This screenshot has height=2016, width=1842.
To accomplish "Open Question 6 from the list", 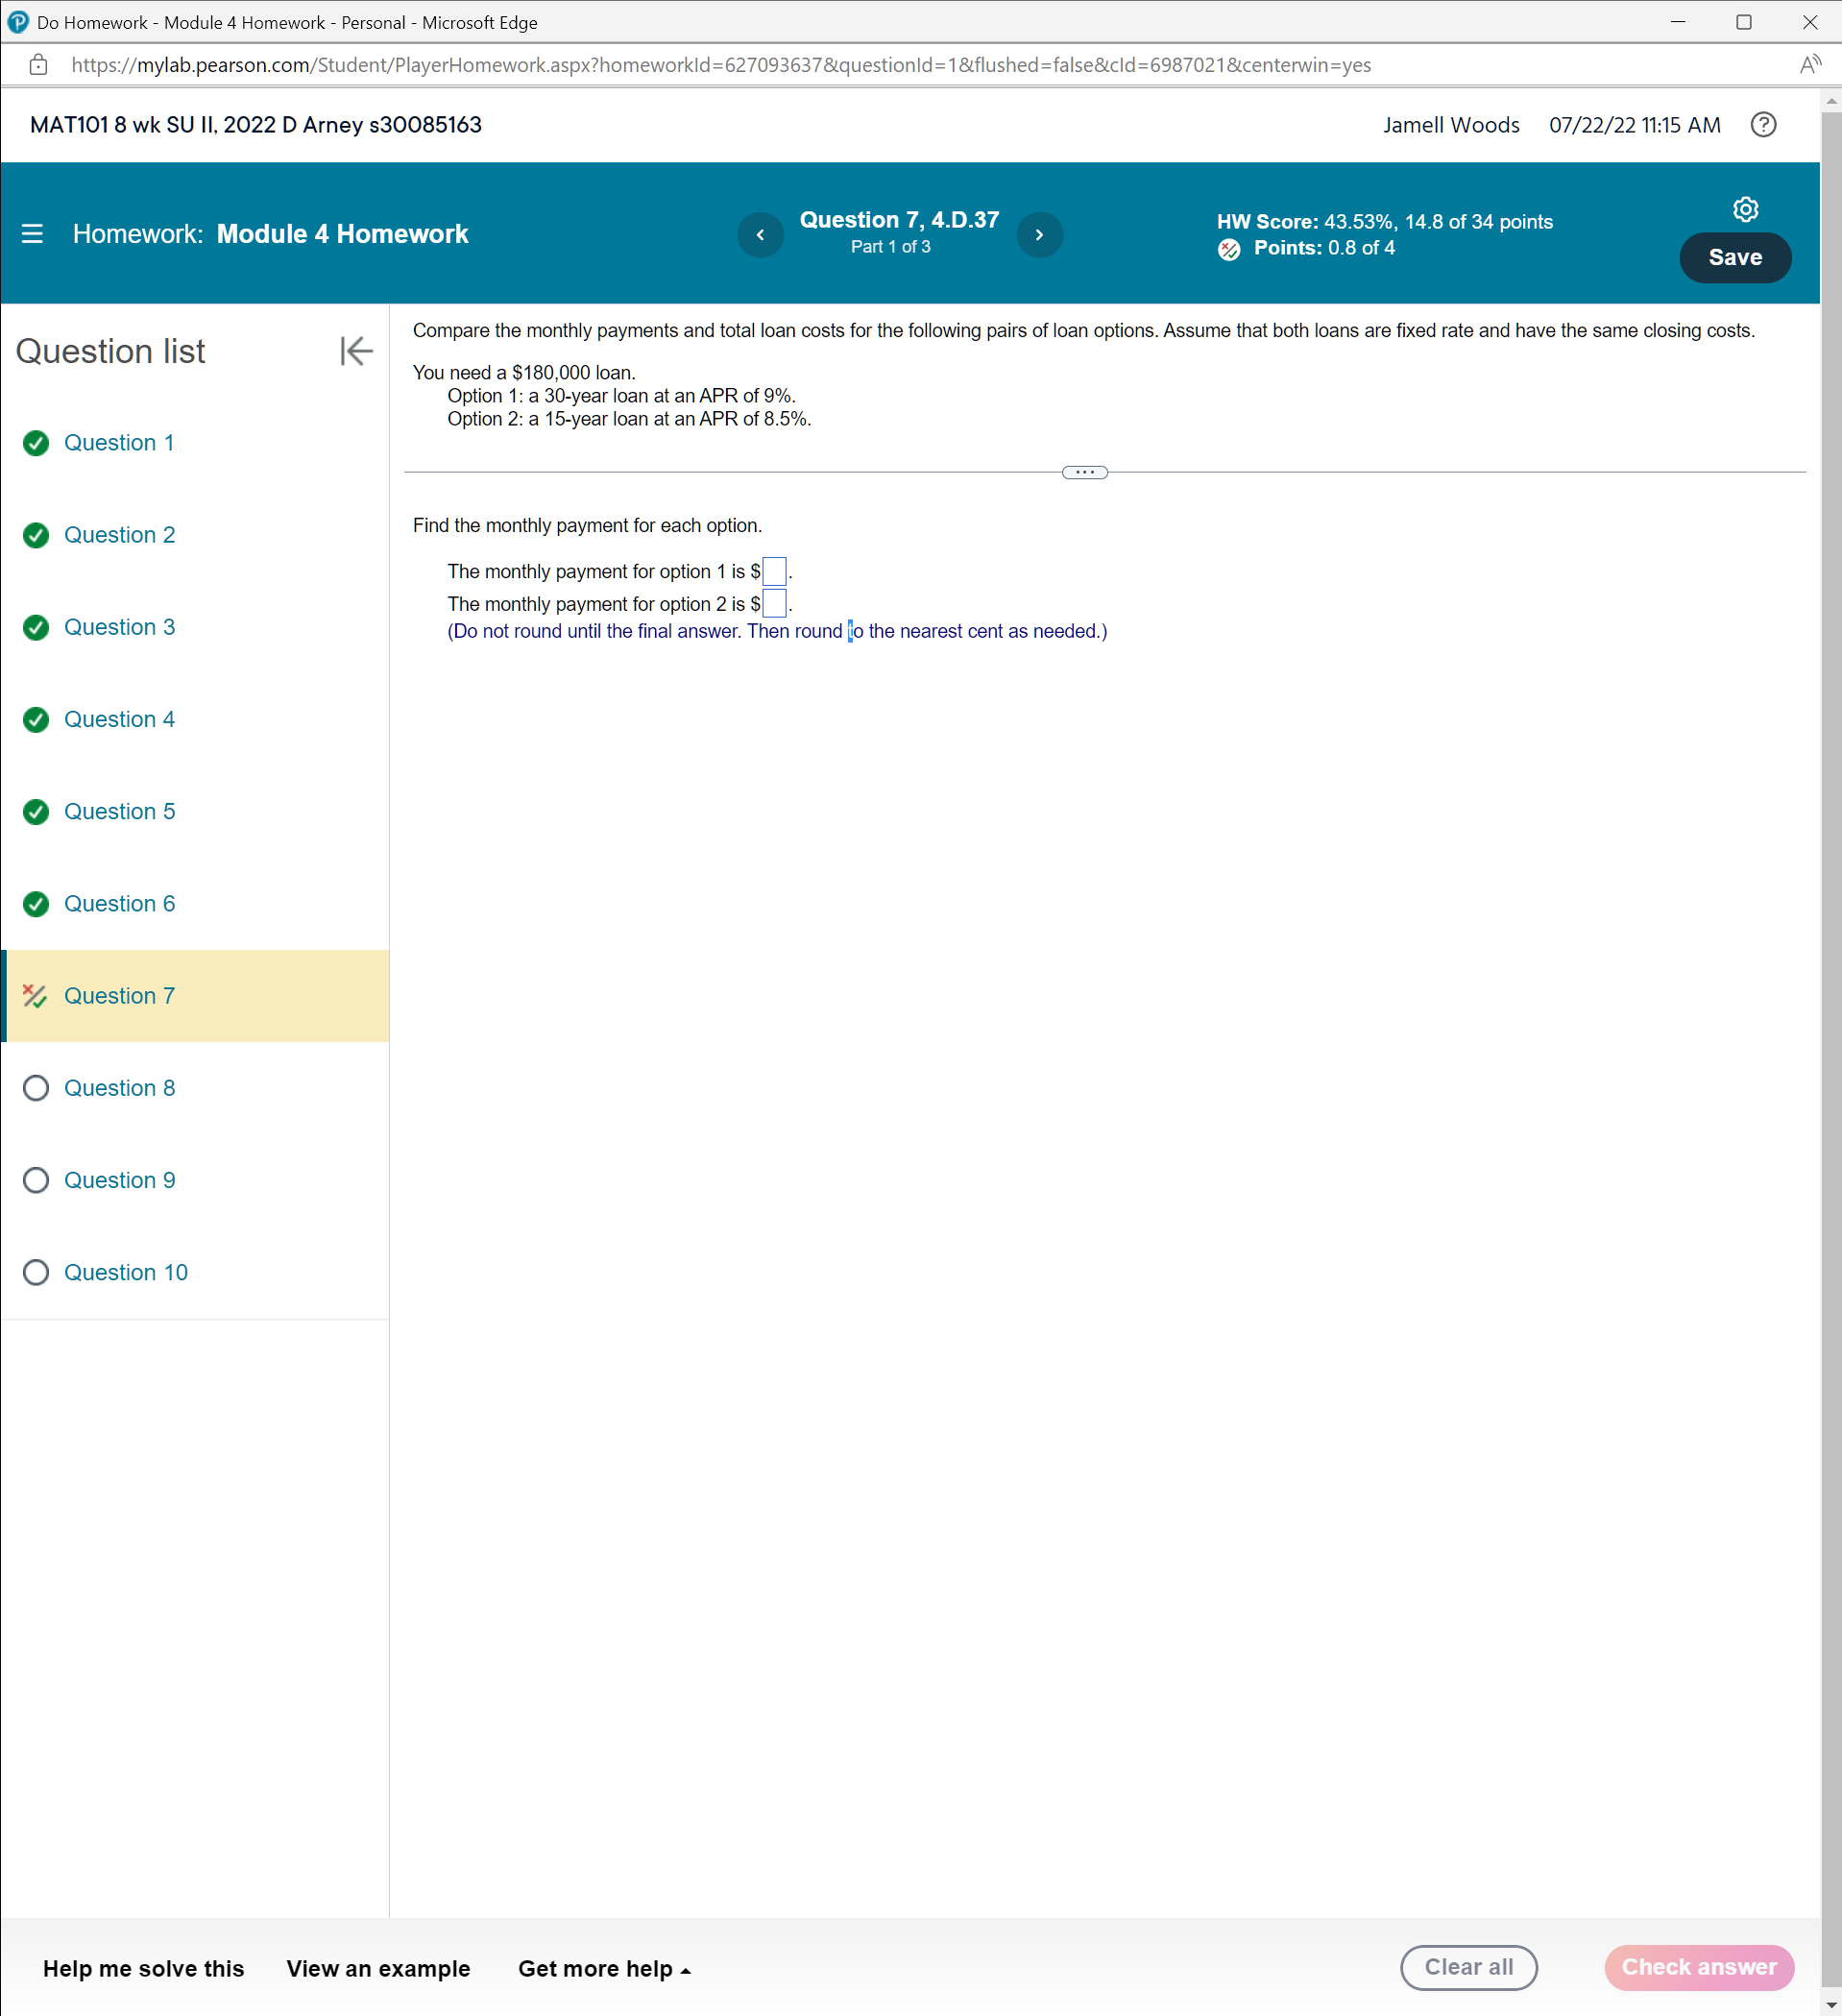I will click(x=119, y=904).
